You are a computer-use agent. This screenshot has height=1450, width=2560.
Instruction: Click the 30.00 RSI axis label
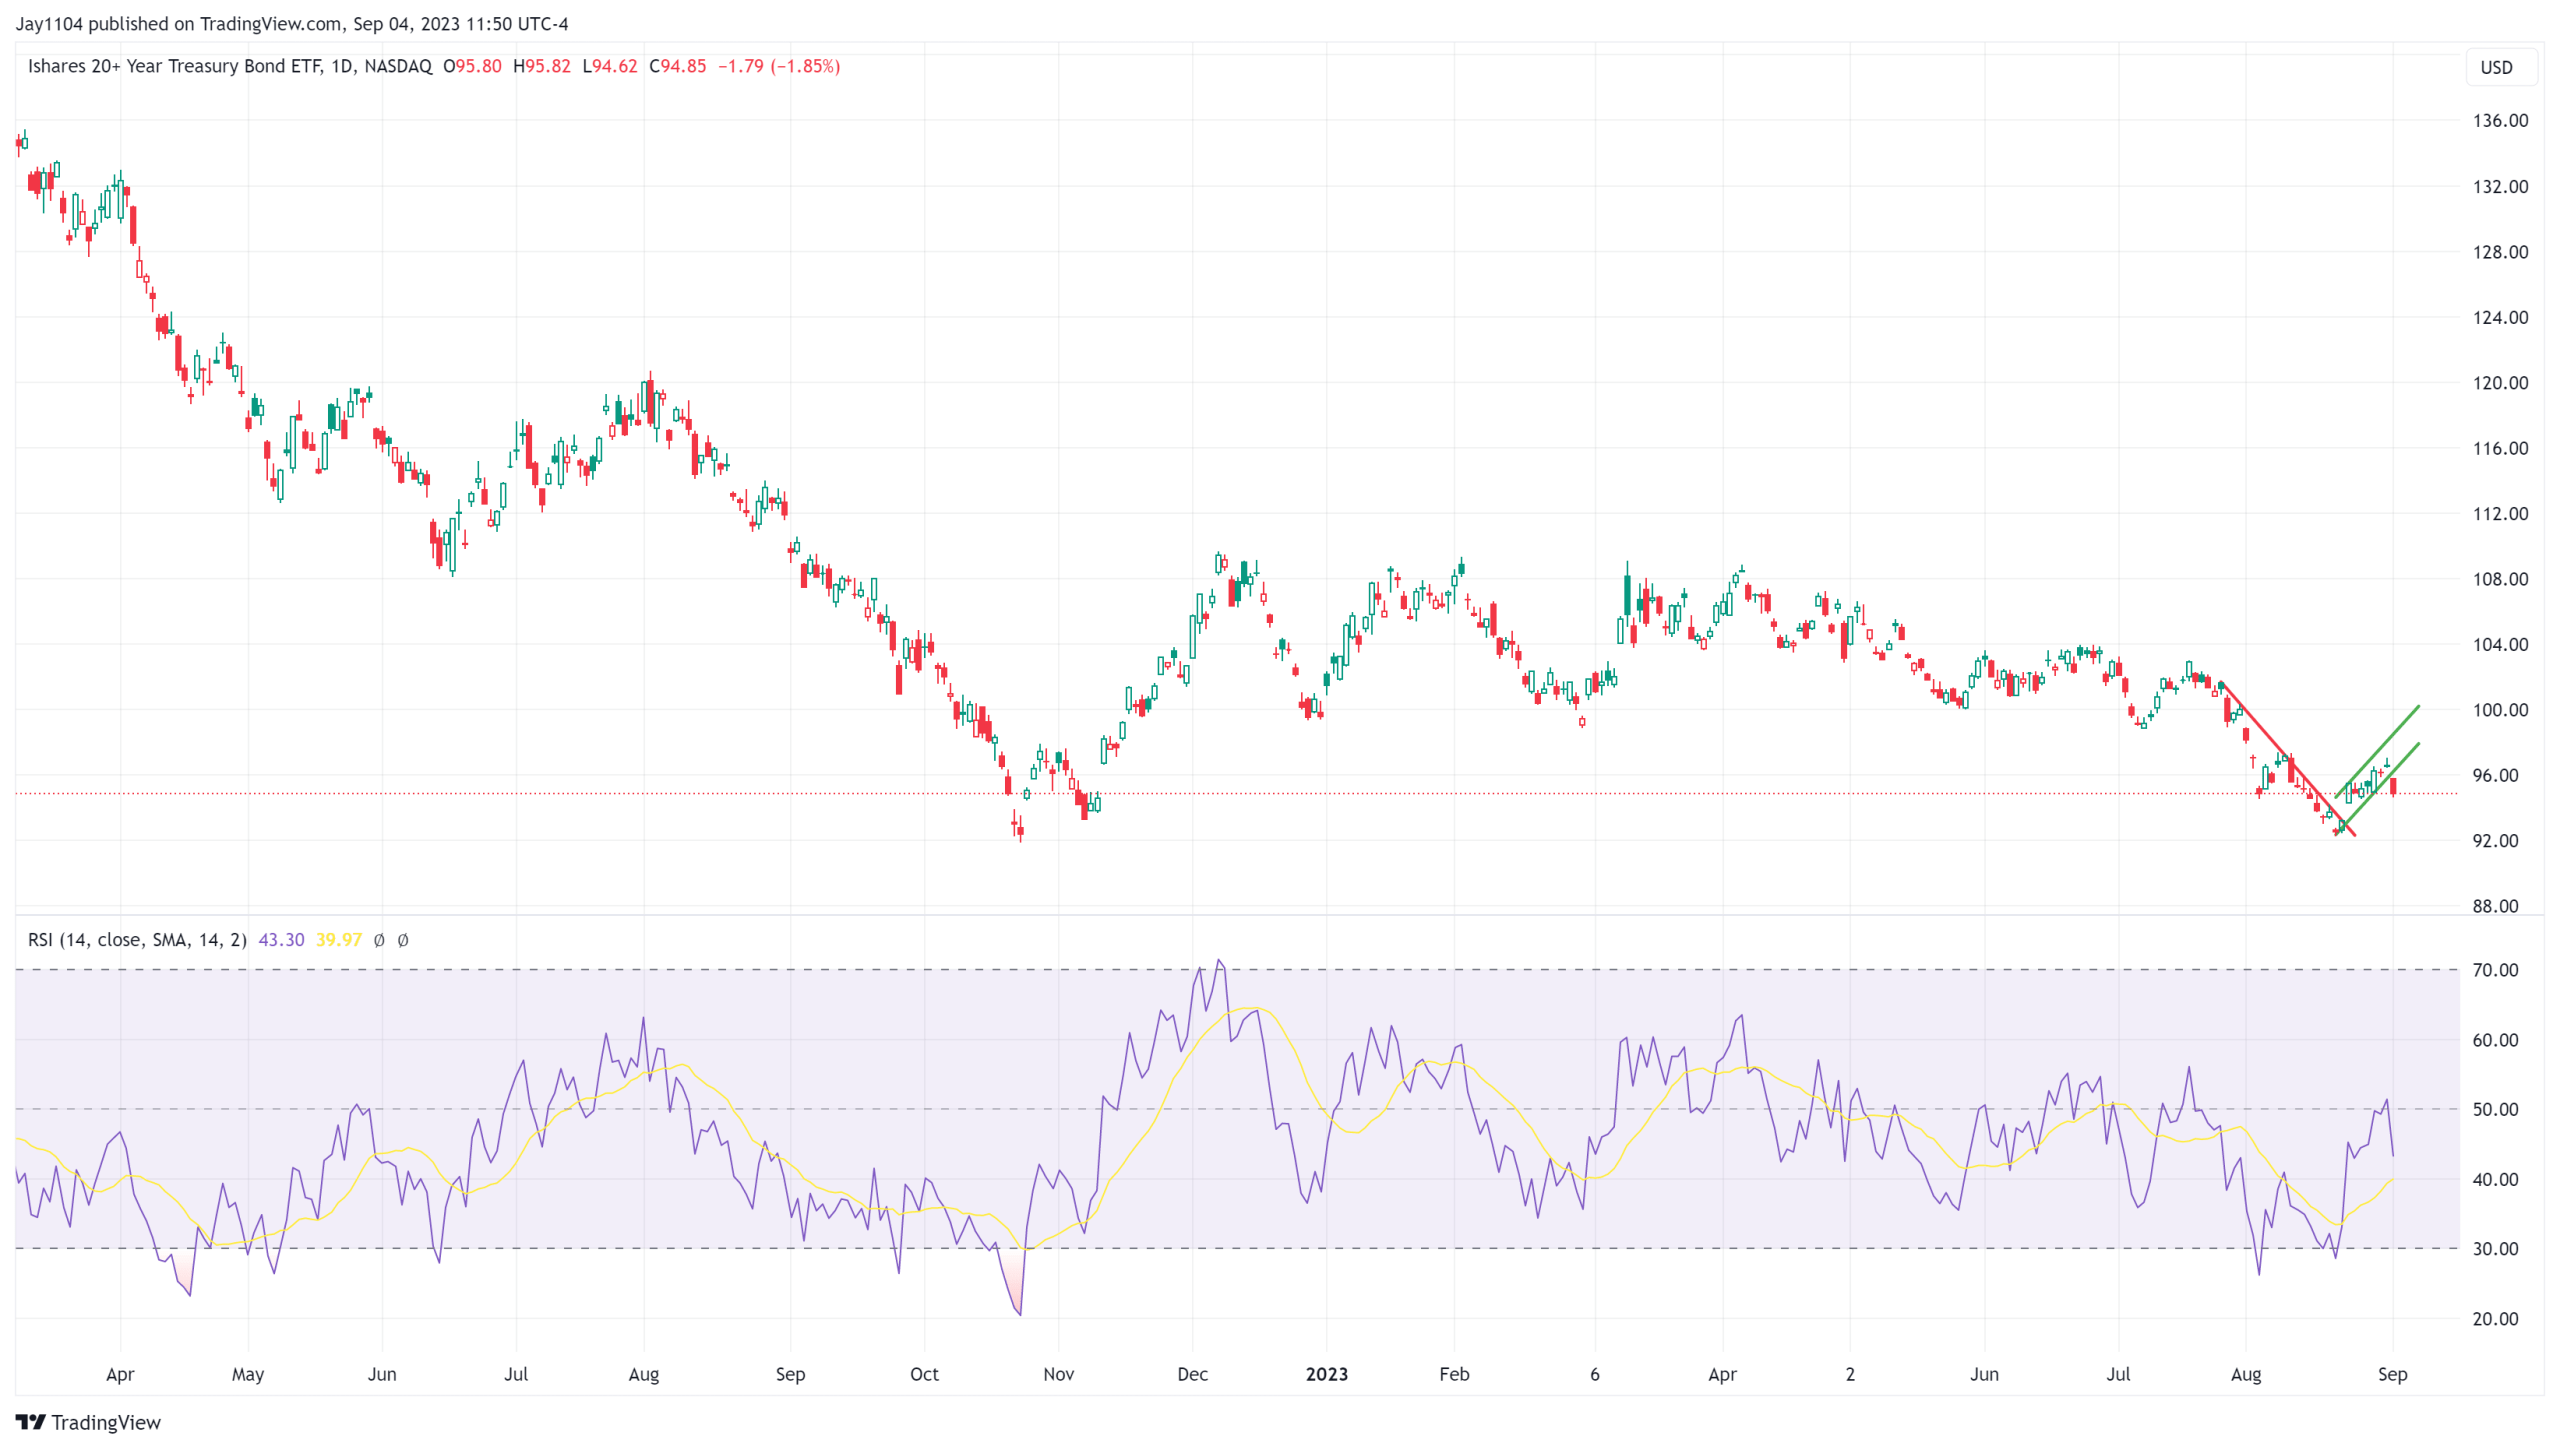point(2495,1249)
